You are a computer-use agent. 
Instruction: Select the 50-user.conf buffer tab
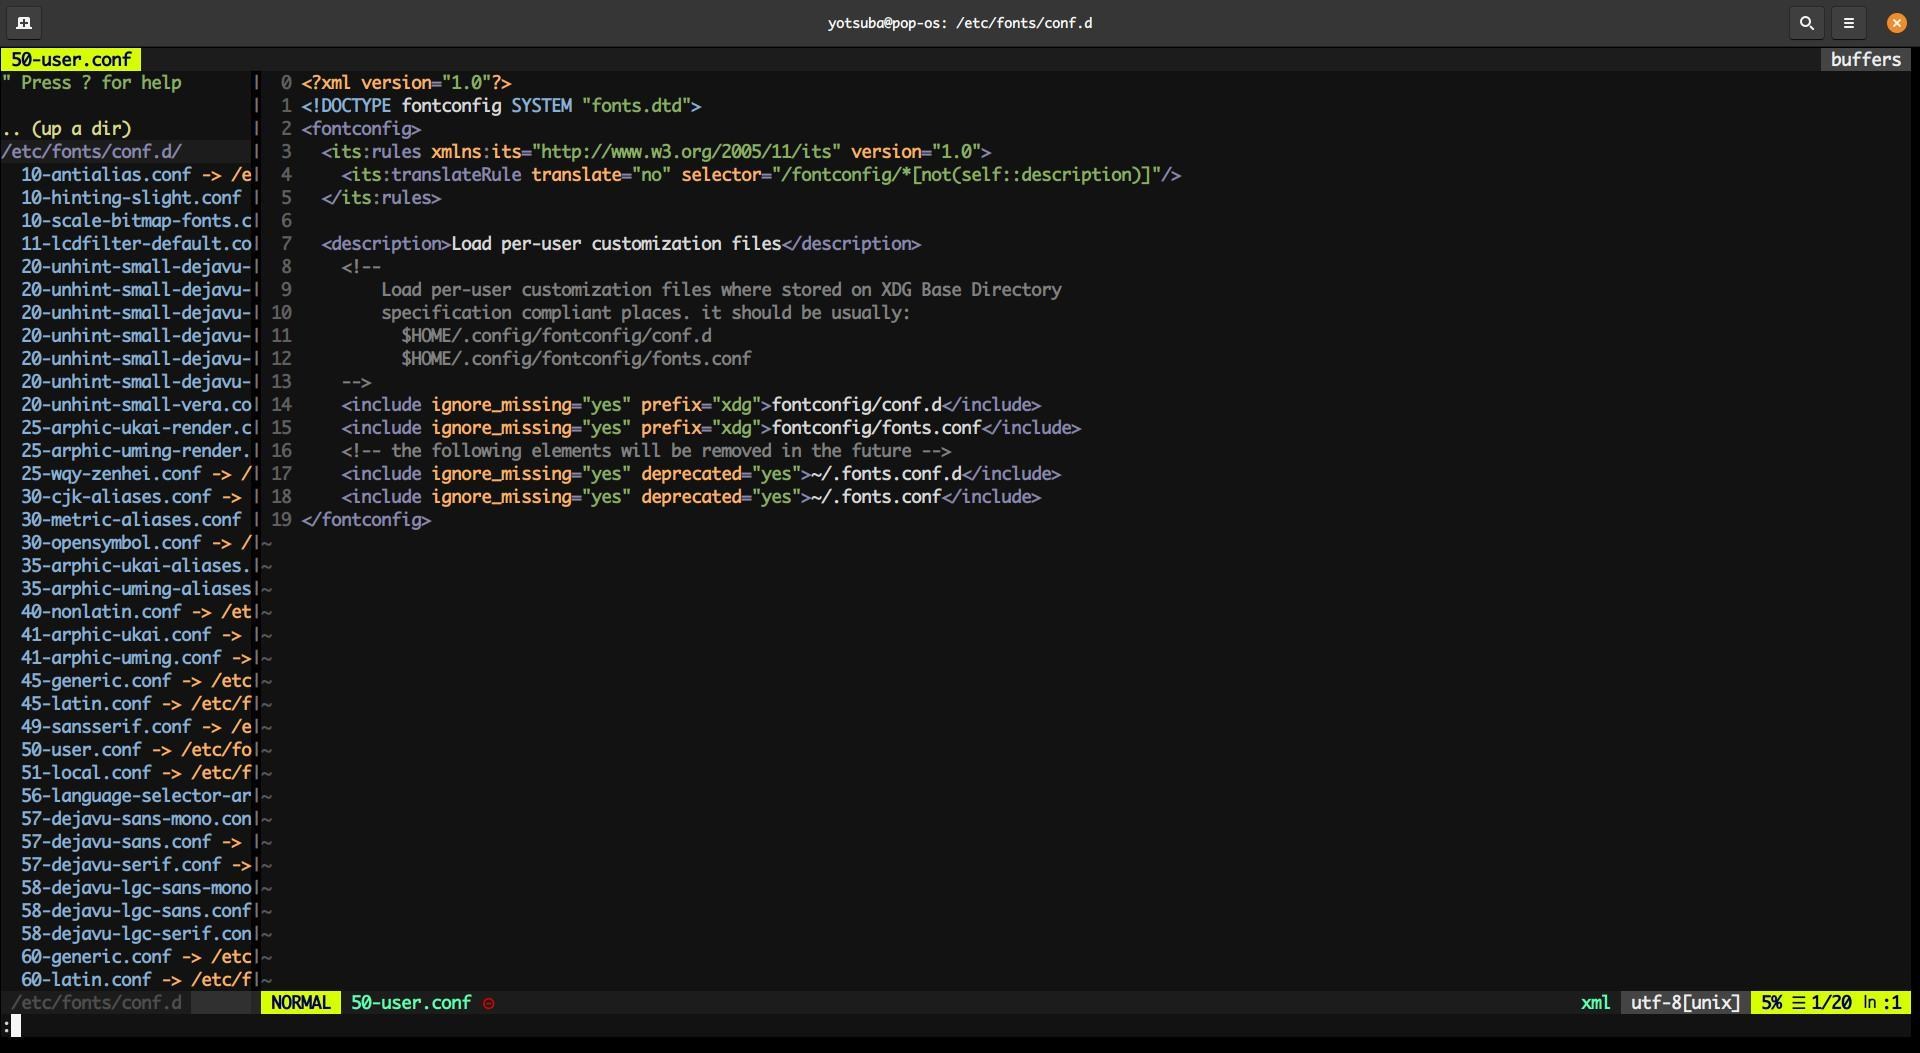tap(71, 59)
